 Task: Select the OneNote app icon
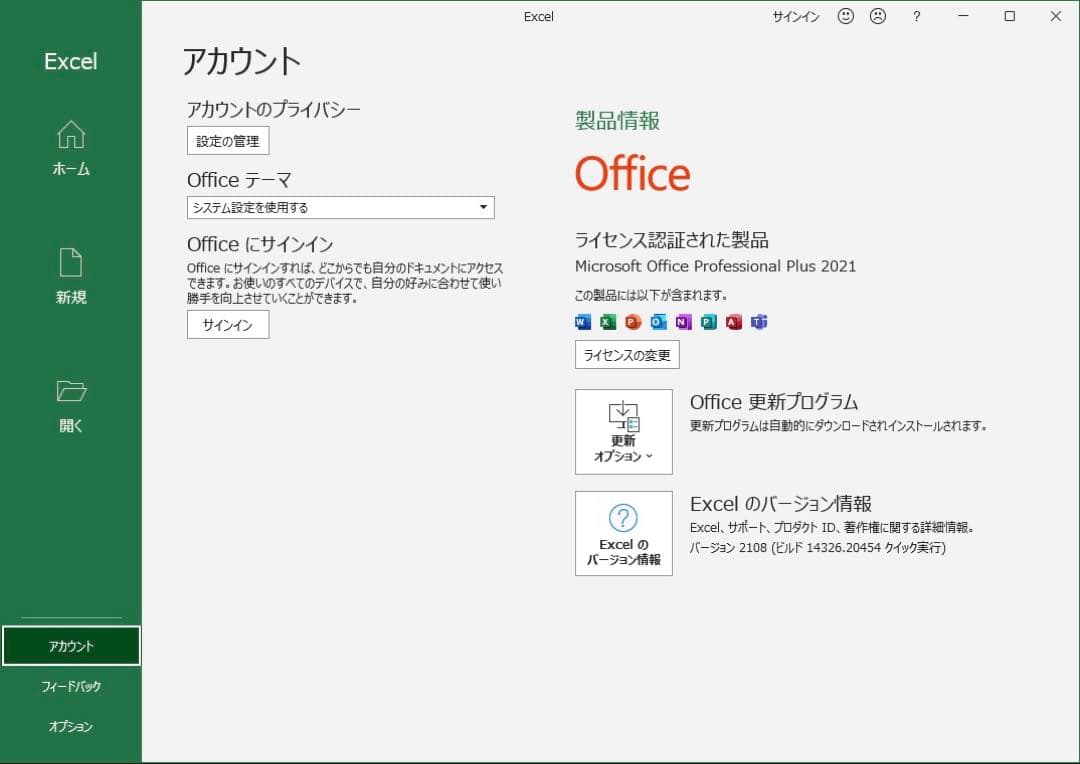point(683,322)
